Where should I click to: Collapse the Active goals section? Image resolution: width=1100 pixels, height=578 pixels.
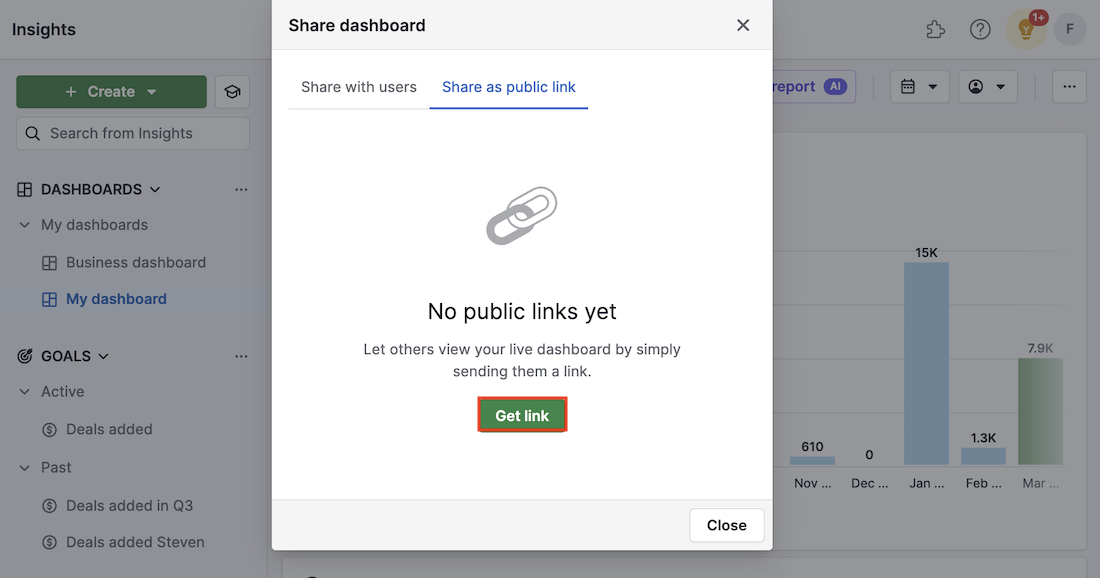[x=23, y=391]
